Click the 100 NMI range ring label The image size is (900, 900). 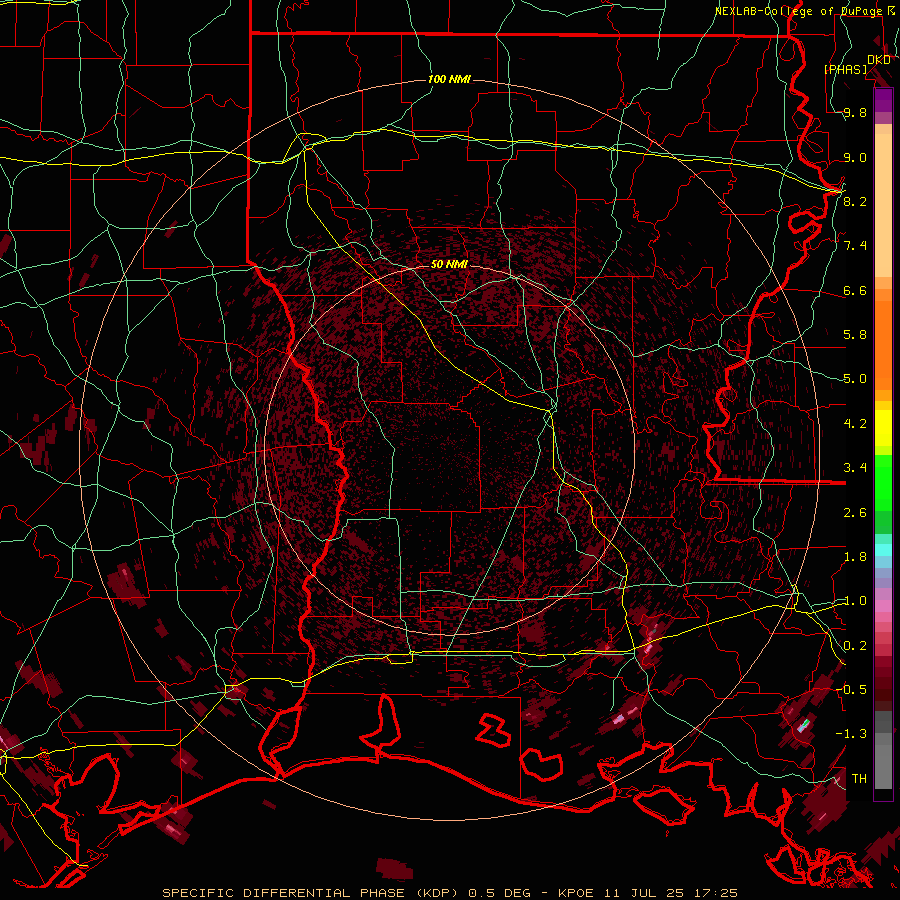pyautogui.click(x=449, y=79)
